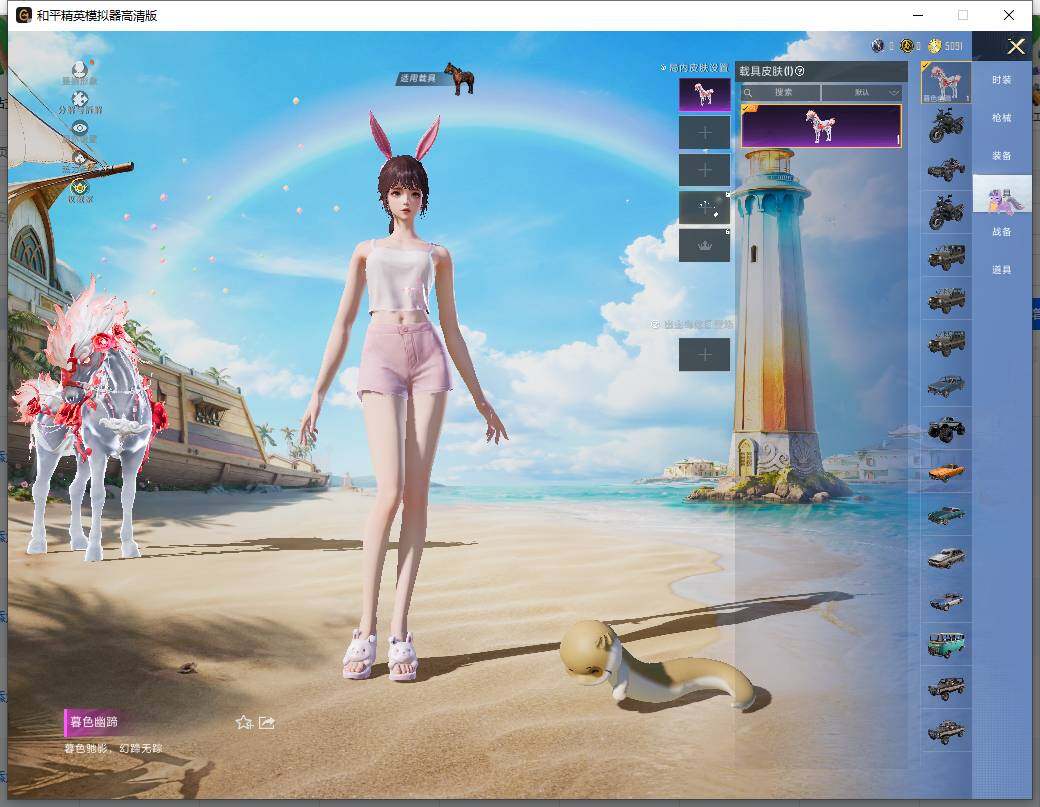
Task: Add skin to the first empty plus slot
Action: click(704, 133)
